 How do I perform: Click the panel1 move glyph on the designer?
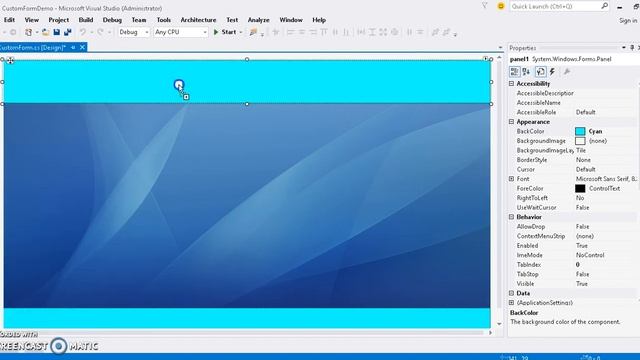coord(10,61)
